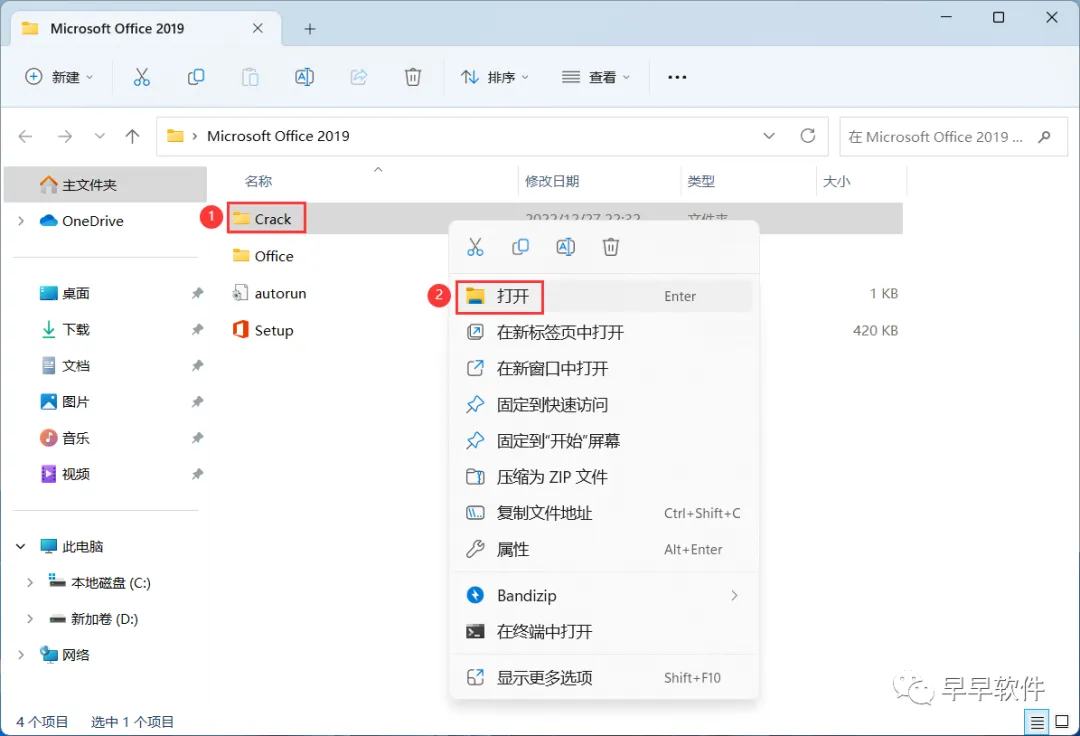Viewport: 1080px width, 736px height.
Task: Select 固定到快速访问 menu entry
Action: [x=604, y=405]
